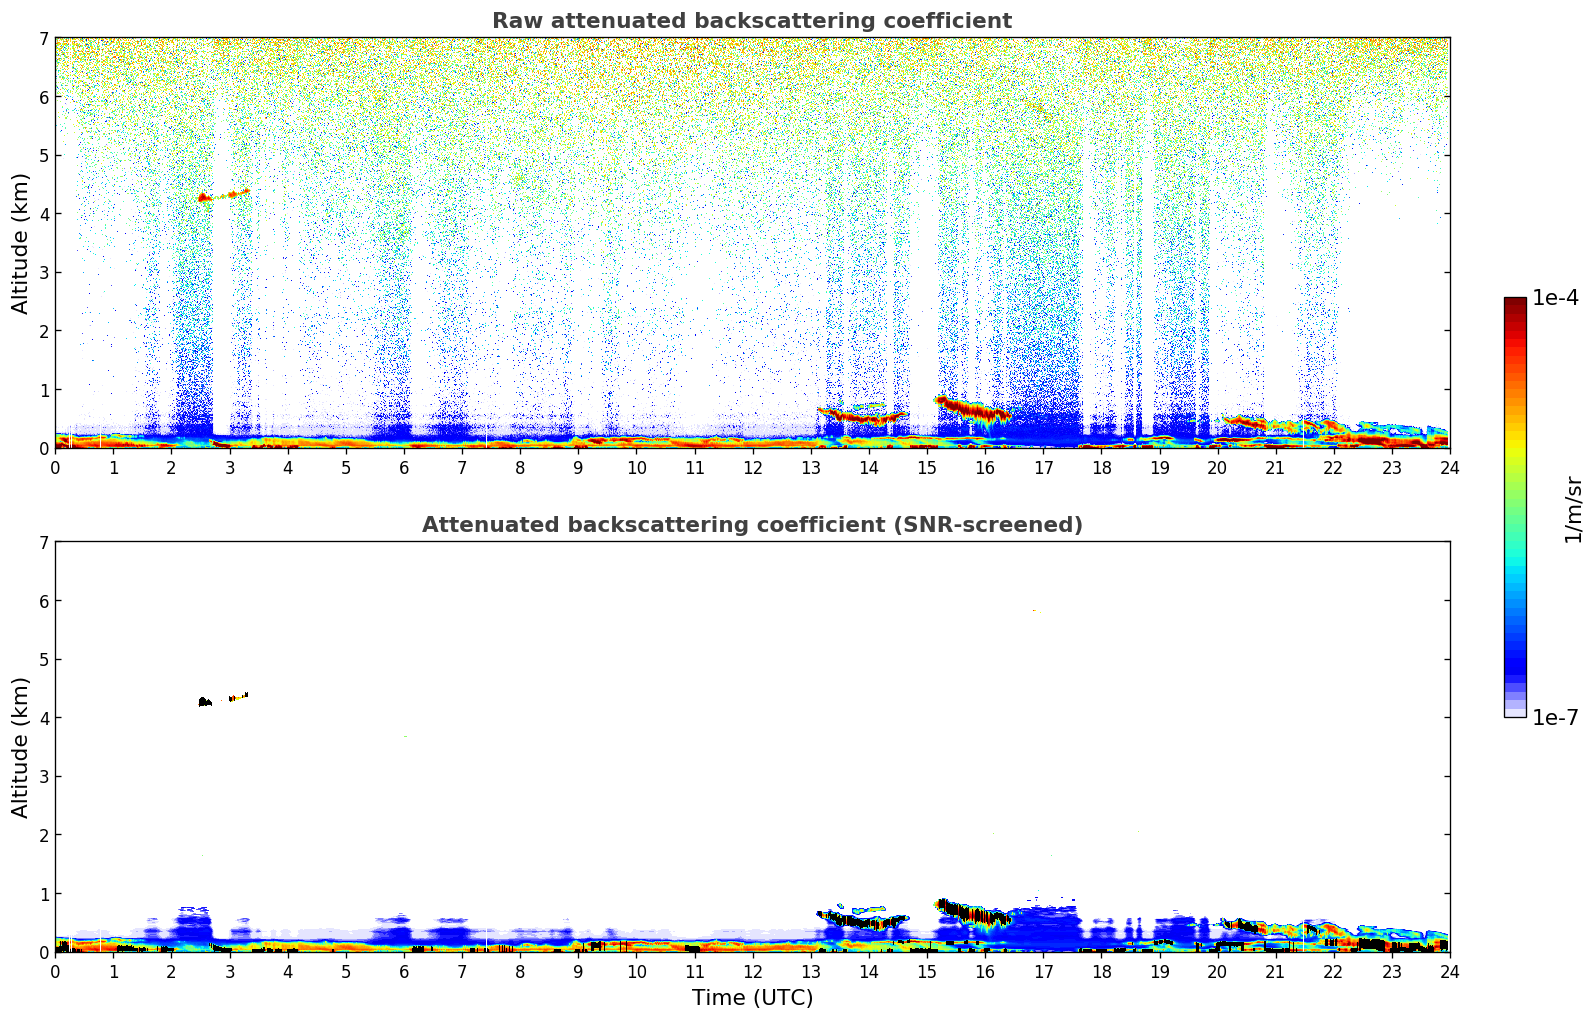Click the title "Raw attenuated backscattering coefficient"
Screen dimensions: 1595x1020
coord(752,21)
